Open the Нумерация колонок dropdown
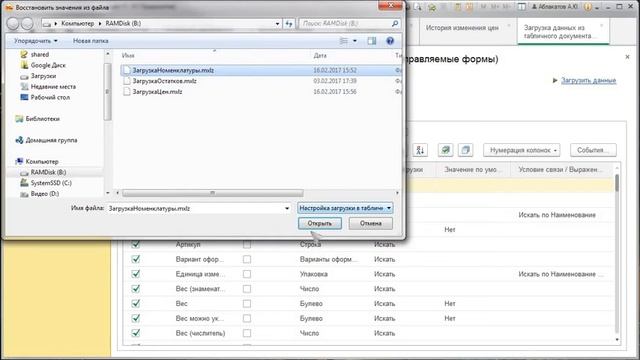The height and width of the screenshot is (360, 640). [x=522, y=150]
